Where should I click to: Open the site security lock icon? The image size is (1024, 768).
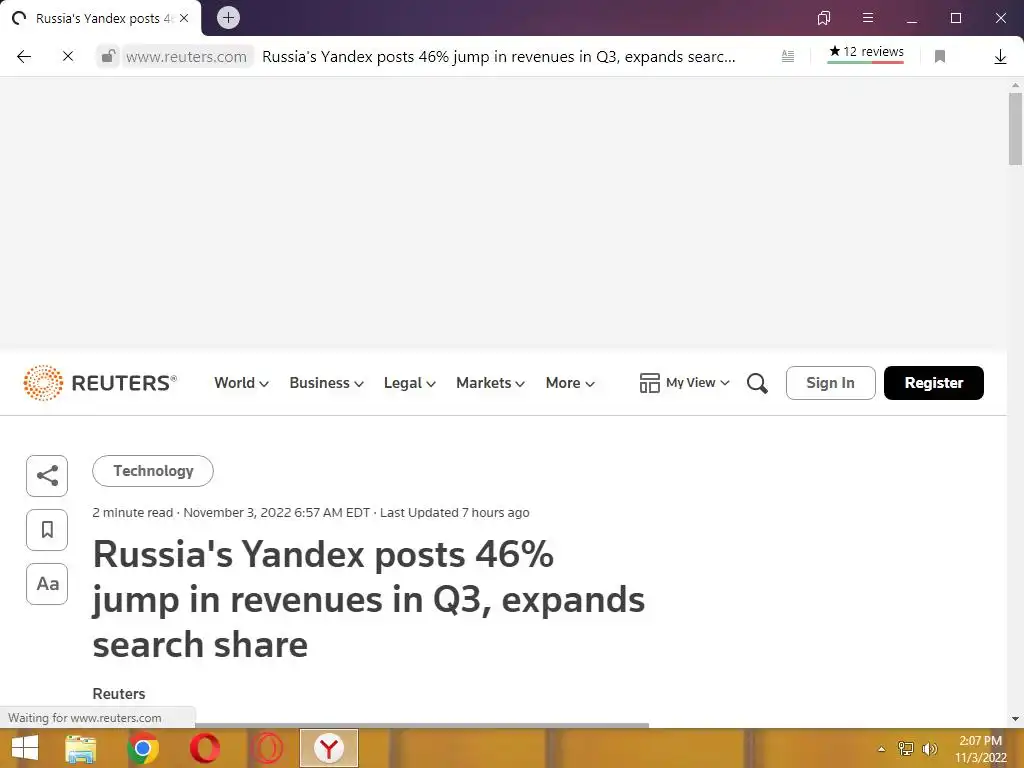(x=108, y=56)
